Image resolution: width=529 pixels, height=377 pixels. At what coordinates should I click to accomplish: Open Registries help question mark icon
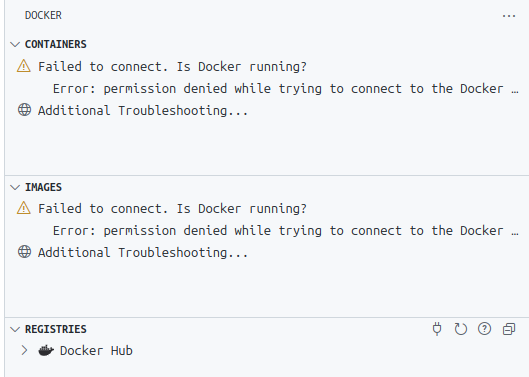pyautogui.click(x=484, y=329)
